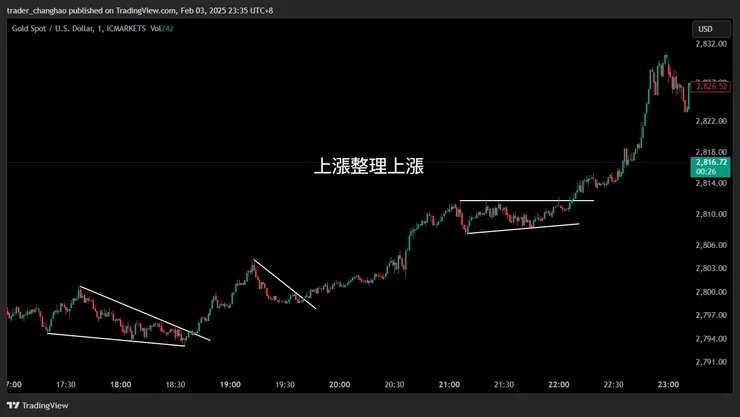Viewport: 740px width, 417px height.
Task: Click the 2,822.00 price axis label
Action: click(711, 121)
